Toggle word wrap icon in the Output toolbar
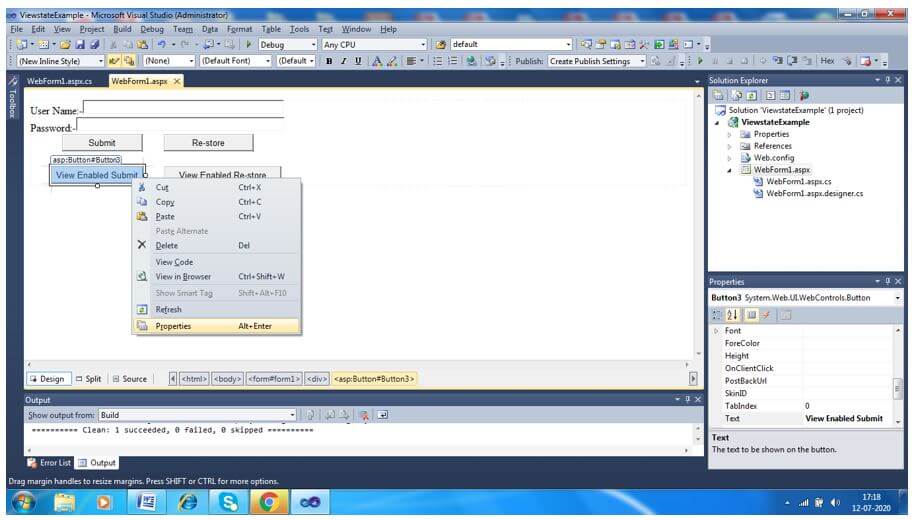This screenshot has width=915, height=520. (x=382, y=415)
